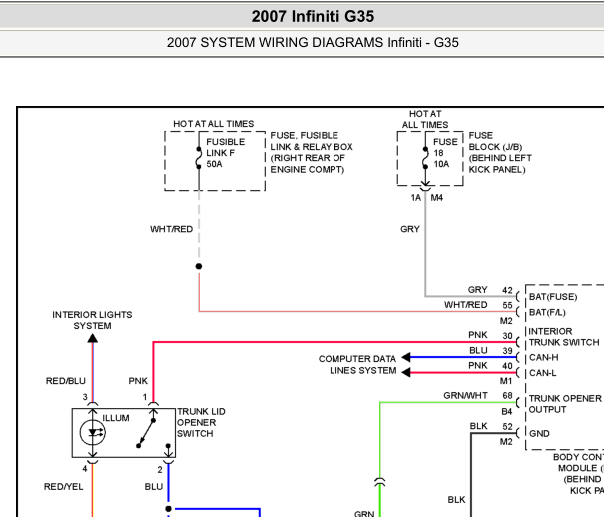This screenshot has height=517, width=604.
Task: Click the 'GRY' label beside vertical gray wire
Action: [409, 229]
